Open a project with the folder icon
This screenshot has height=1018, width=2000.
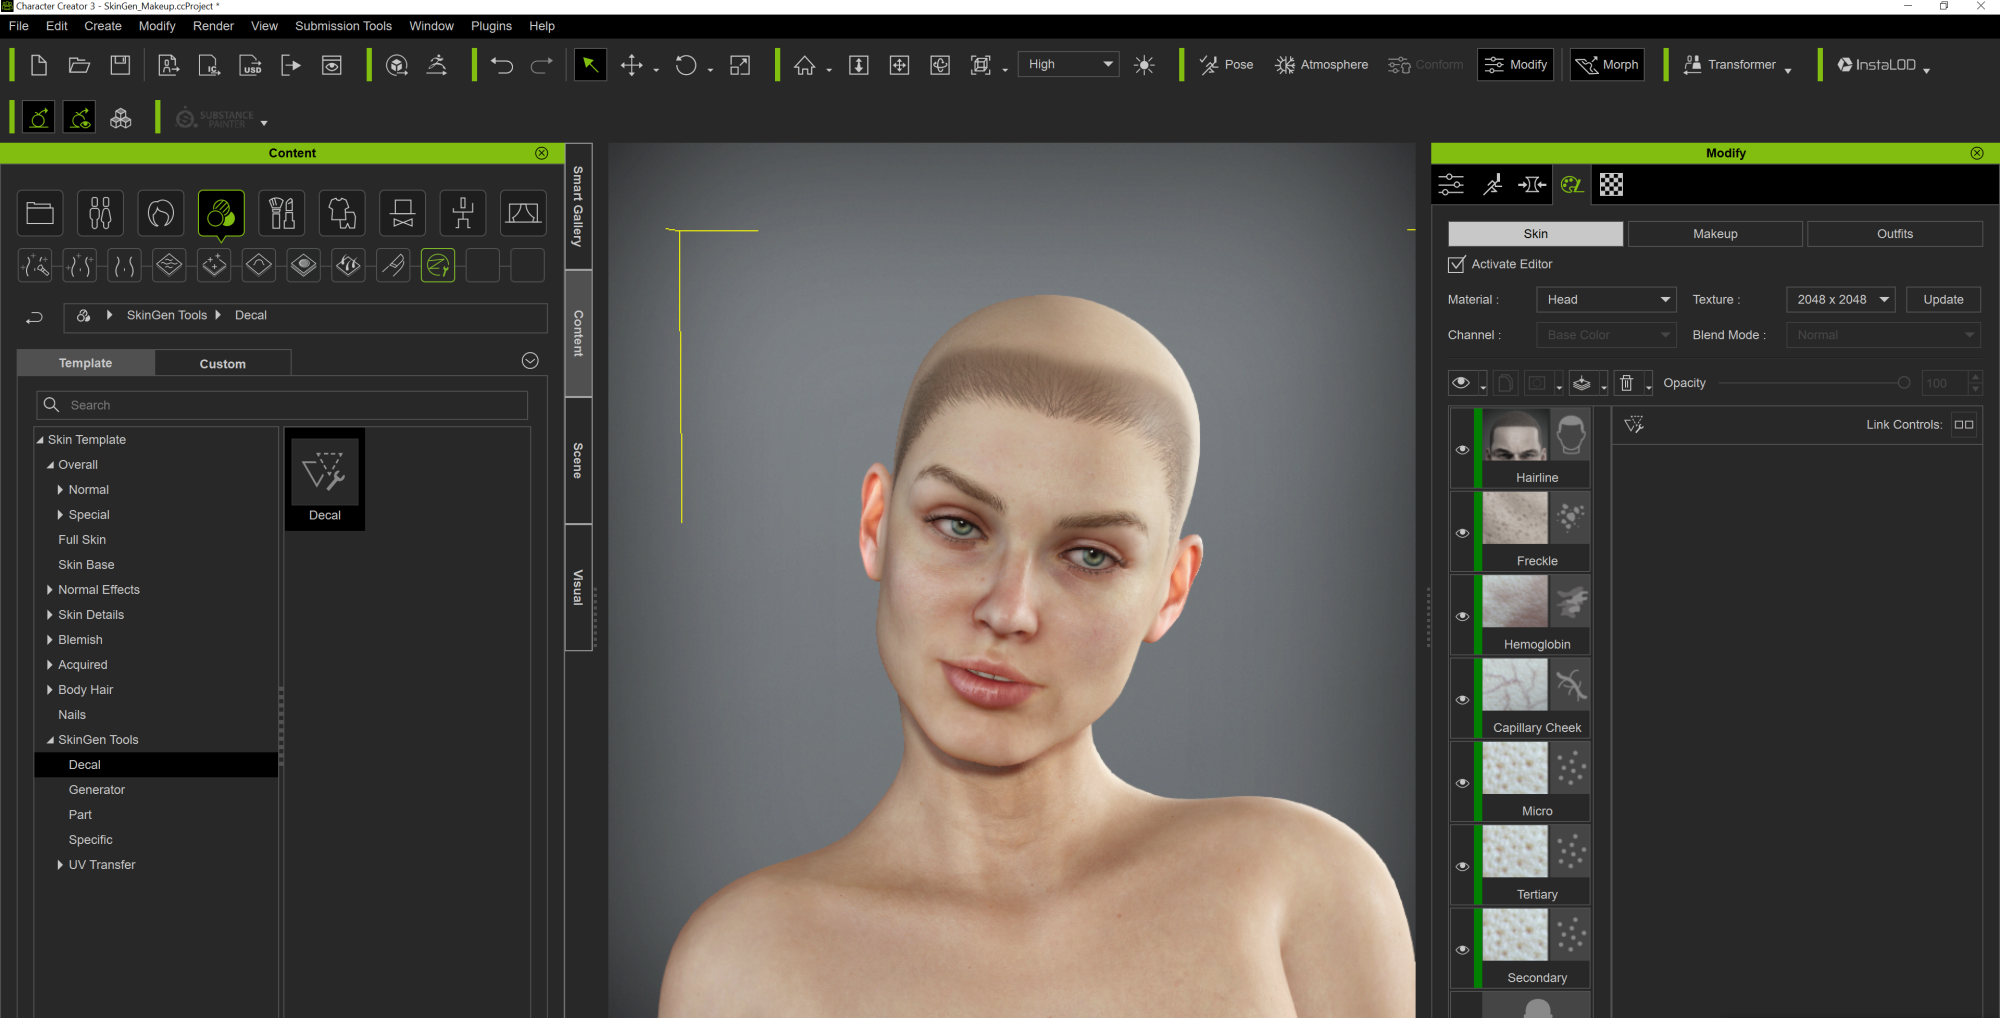coord(79,65)
